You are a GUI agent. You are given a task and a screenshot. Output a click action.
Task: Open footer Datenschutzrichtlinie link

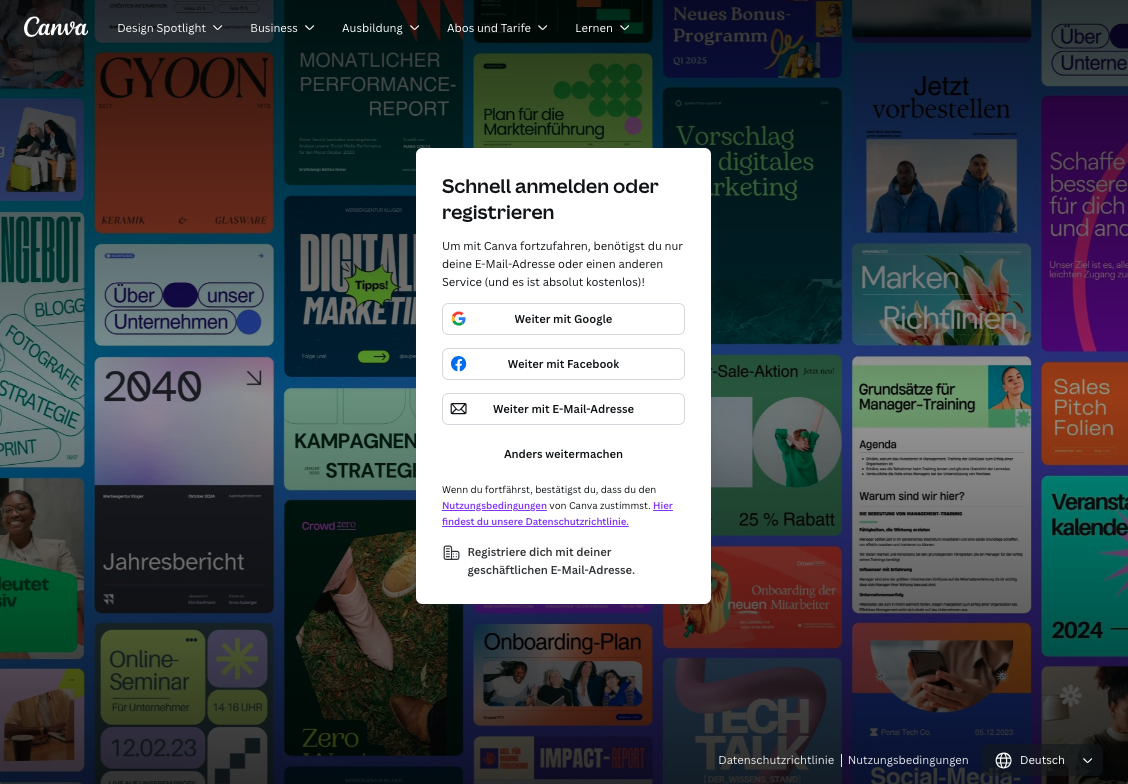click(x=776, y=760)
